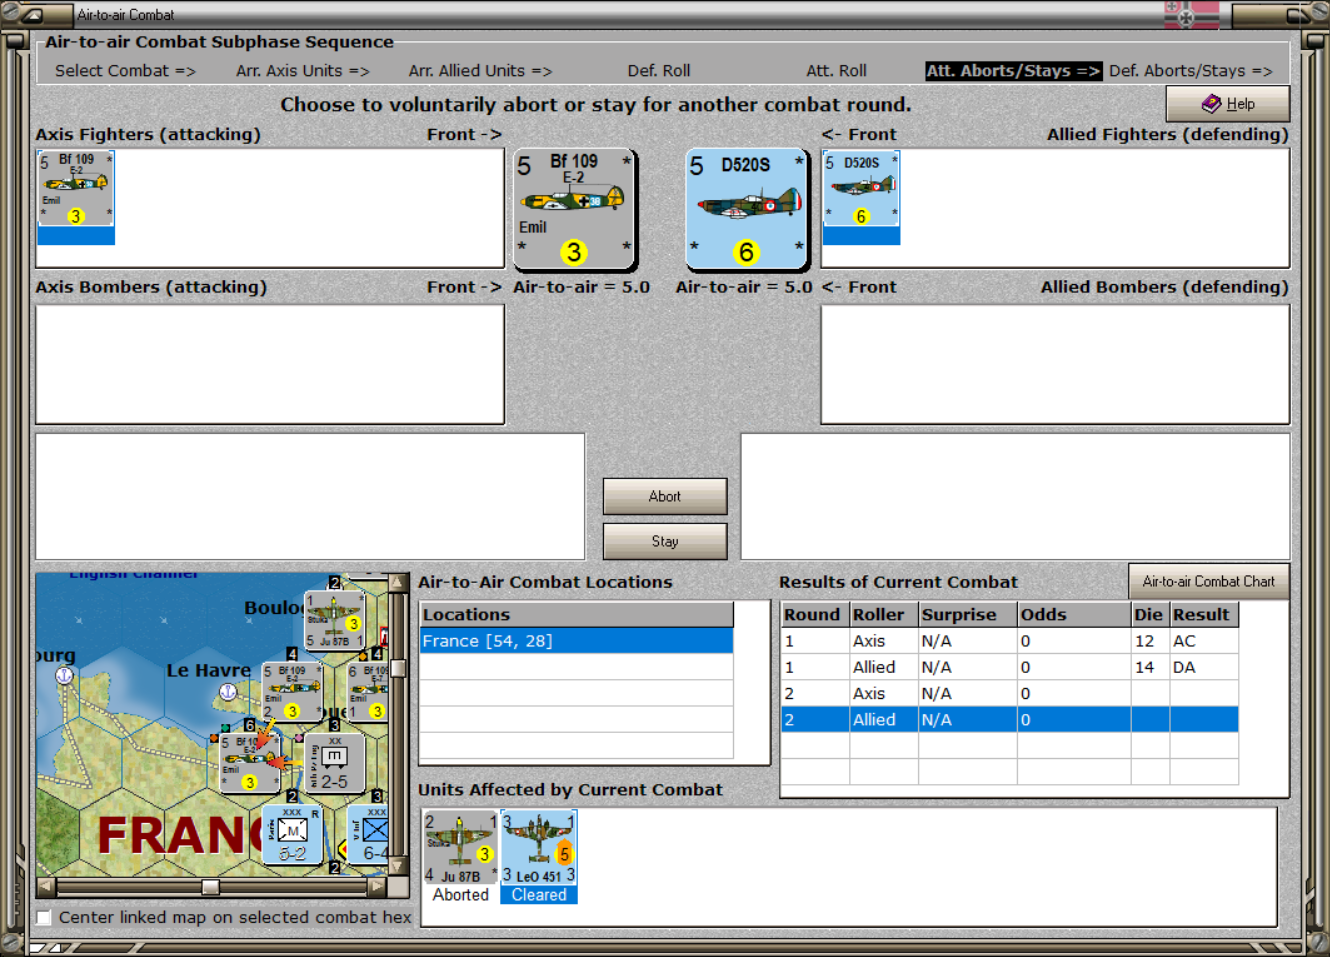This screenshot has height=957, width=1330.
Task: Select round 1 Axis result row
Action: [x=1009, y=641]
